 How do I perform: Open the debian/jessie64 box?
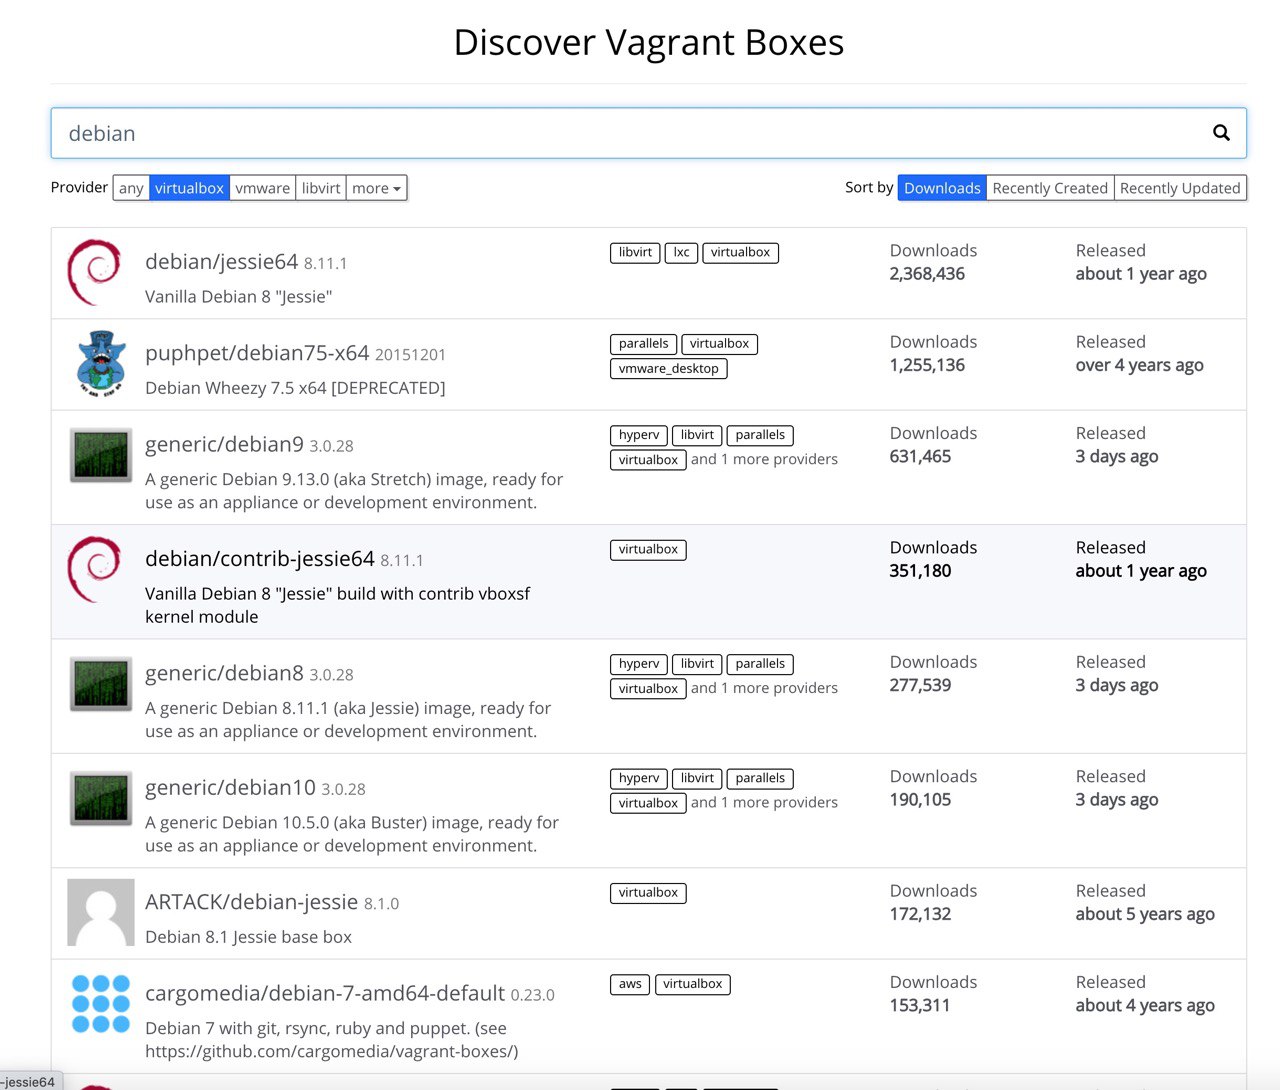(221, 262)
